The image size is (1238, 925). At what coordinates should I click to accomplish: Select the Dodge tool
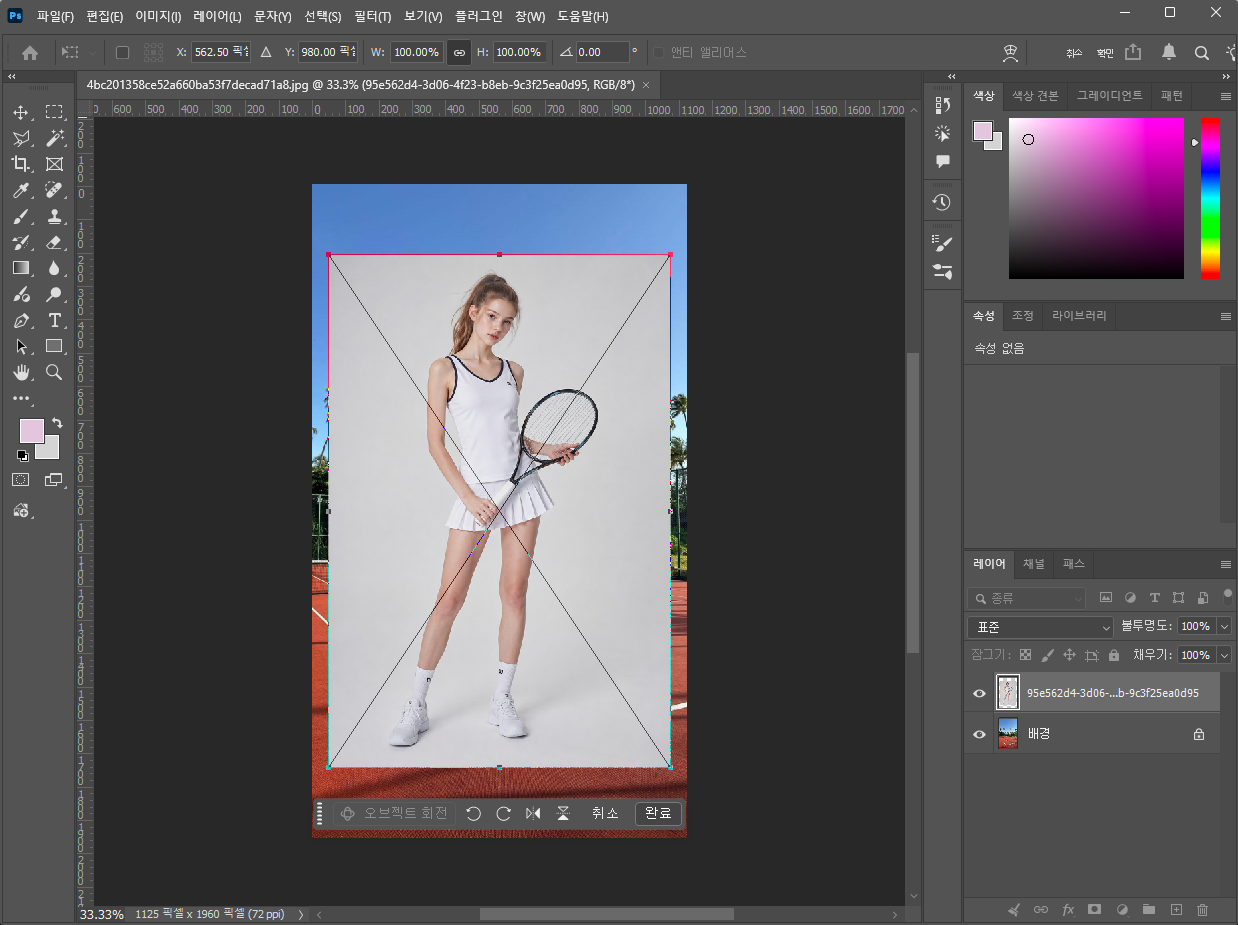pos(54,294)
